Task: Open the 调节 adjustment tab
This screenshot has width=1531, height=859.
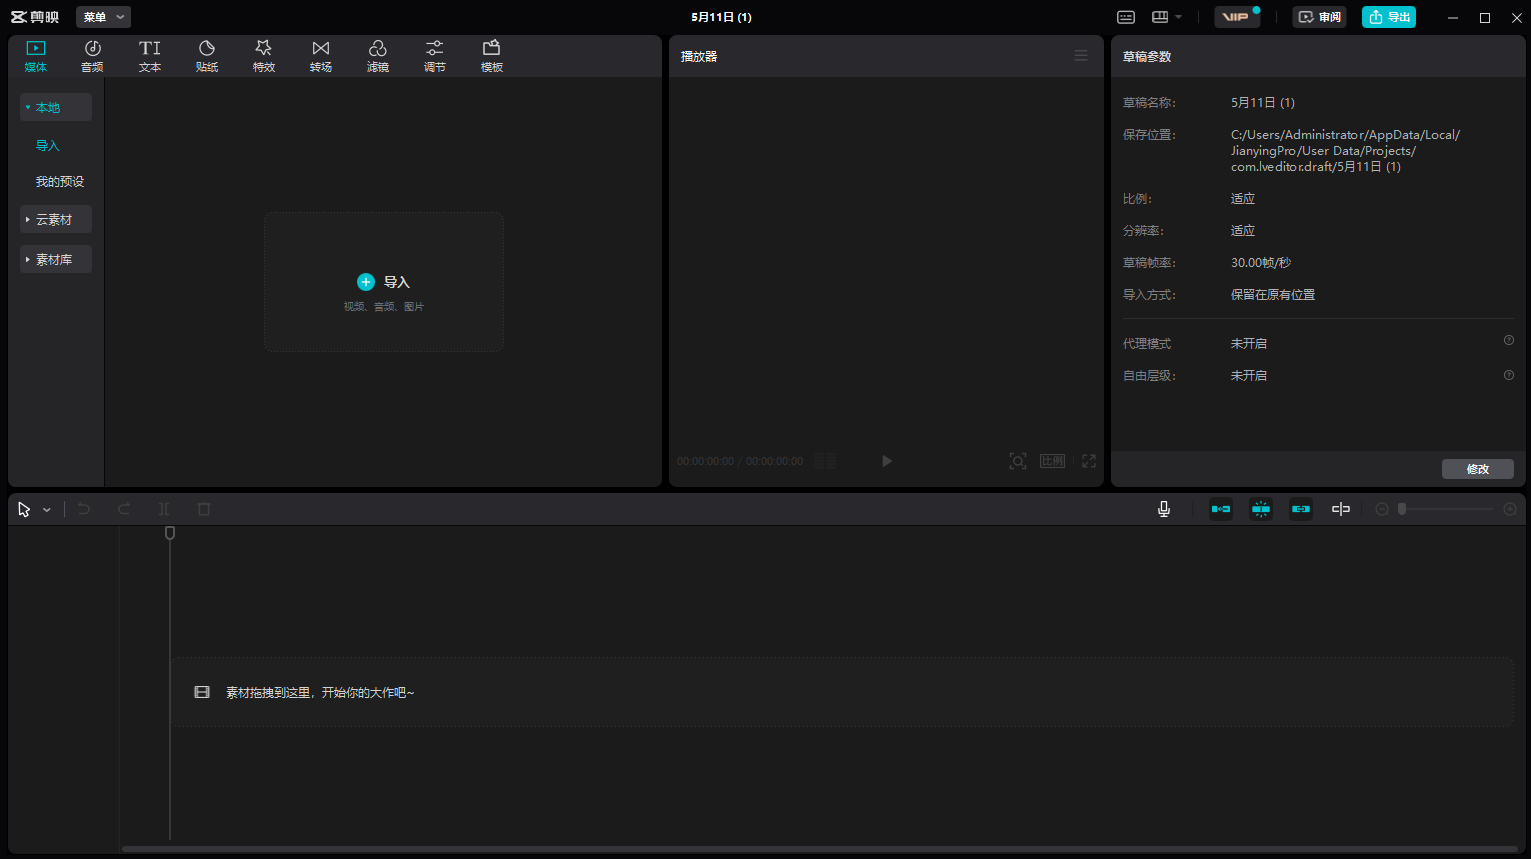Action: (435, 56)
